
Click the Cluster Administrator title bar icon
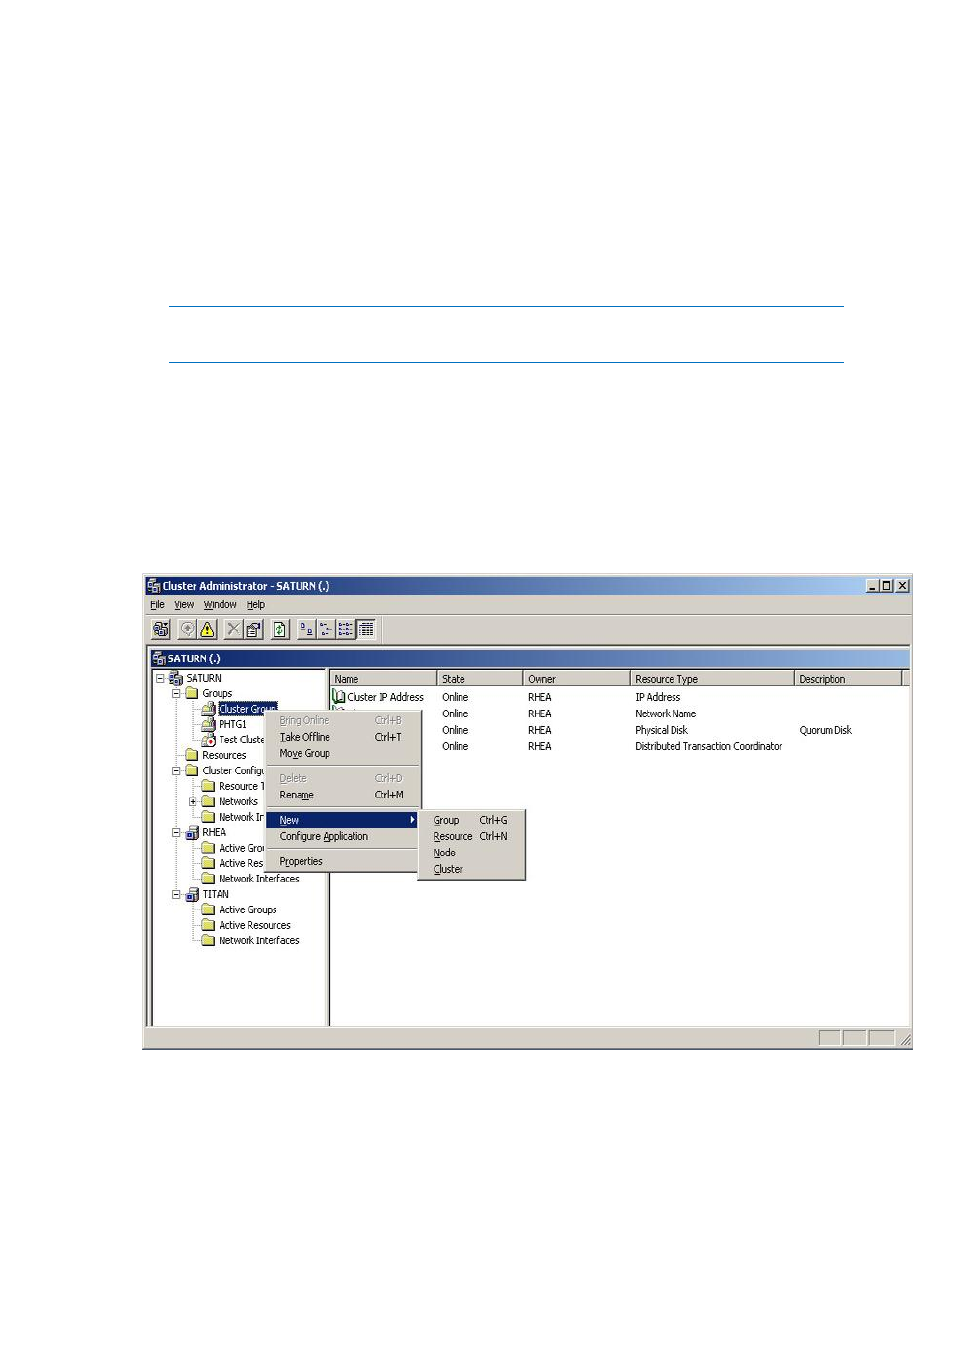[x=154, y=586]
